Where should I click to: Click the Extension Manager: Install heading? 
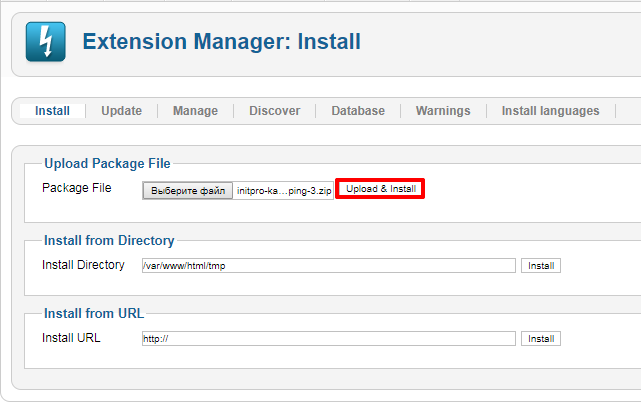[222, 42]
